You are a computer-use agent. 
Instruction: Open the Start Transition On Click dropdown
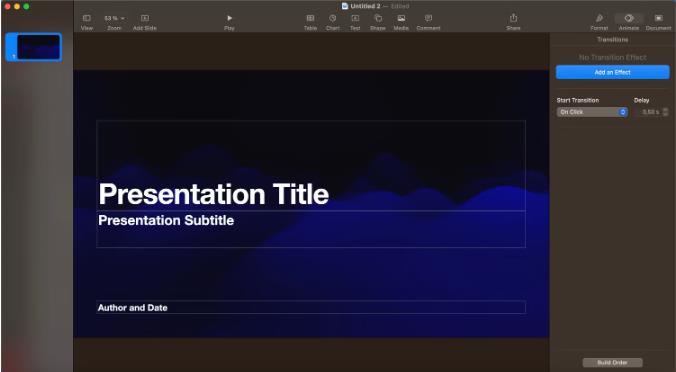click(592, 112)
